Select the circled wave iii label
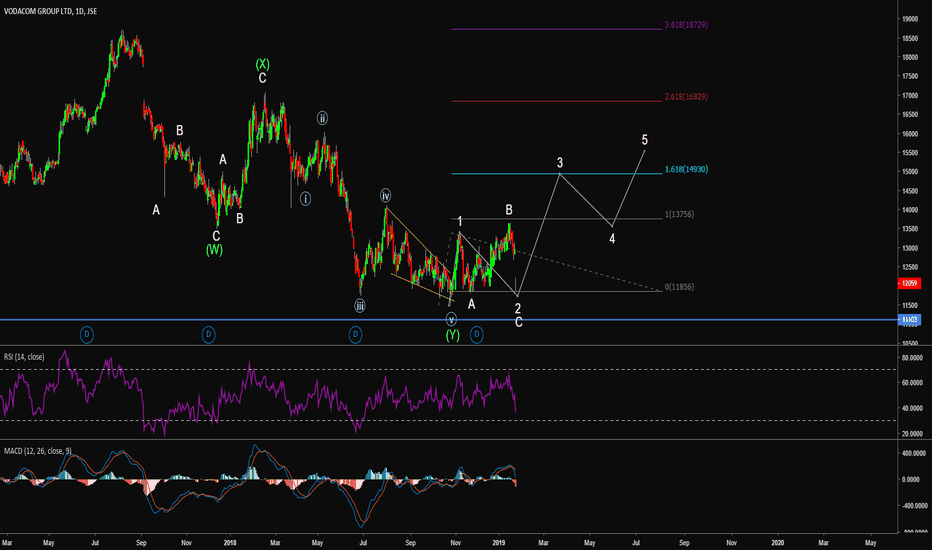The height and width of the screenshot is (550, 932). click(x=360, y=306)
